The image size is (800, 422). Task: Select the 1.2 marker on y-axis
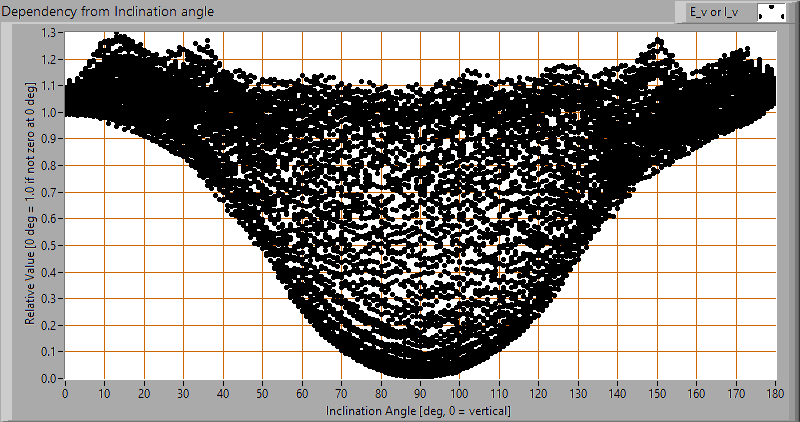click(49, 60)
